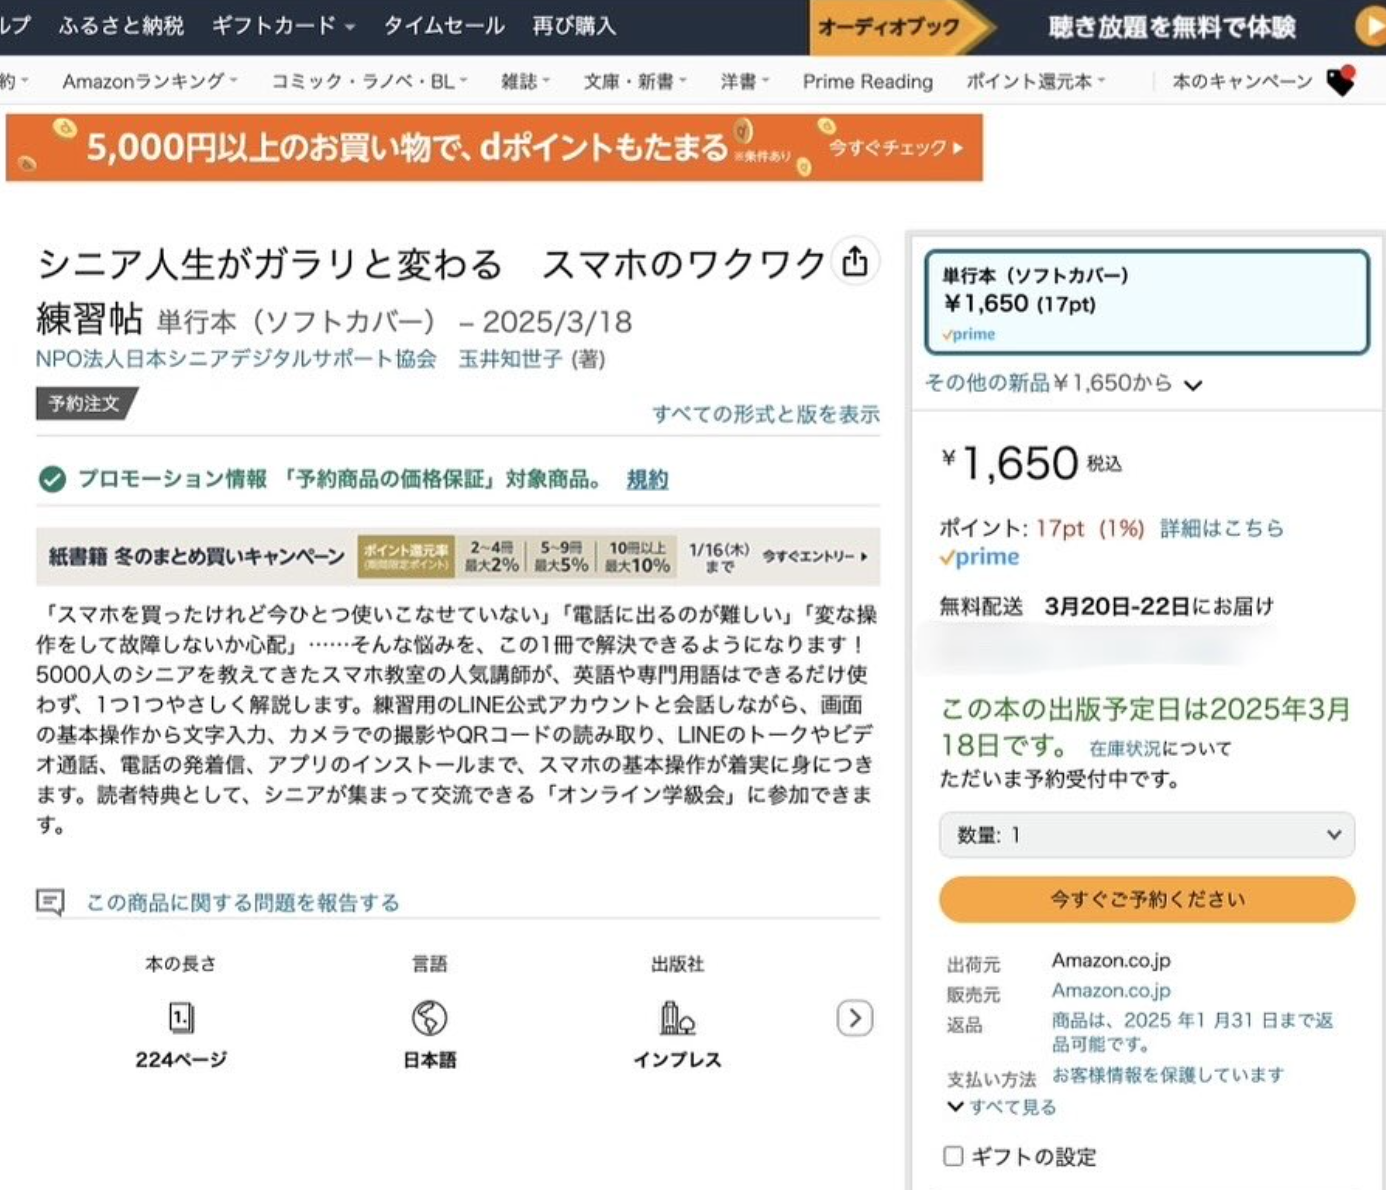Click the report problem speech bubble icon
Image resolution: width=1386 pixels, height=1190 pixels.
tap(50, 902)
